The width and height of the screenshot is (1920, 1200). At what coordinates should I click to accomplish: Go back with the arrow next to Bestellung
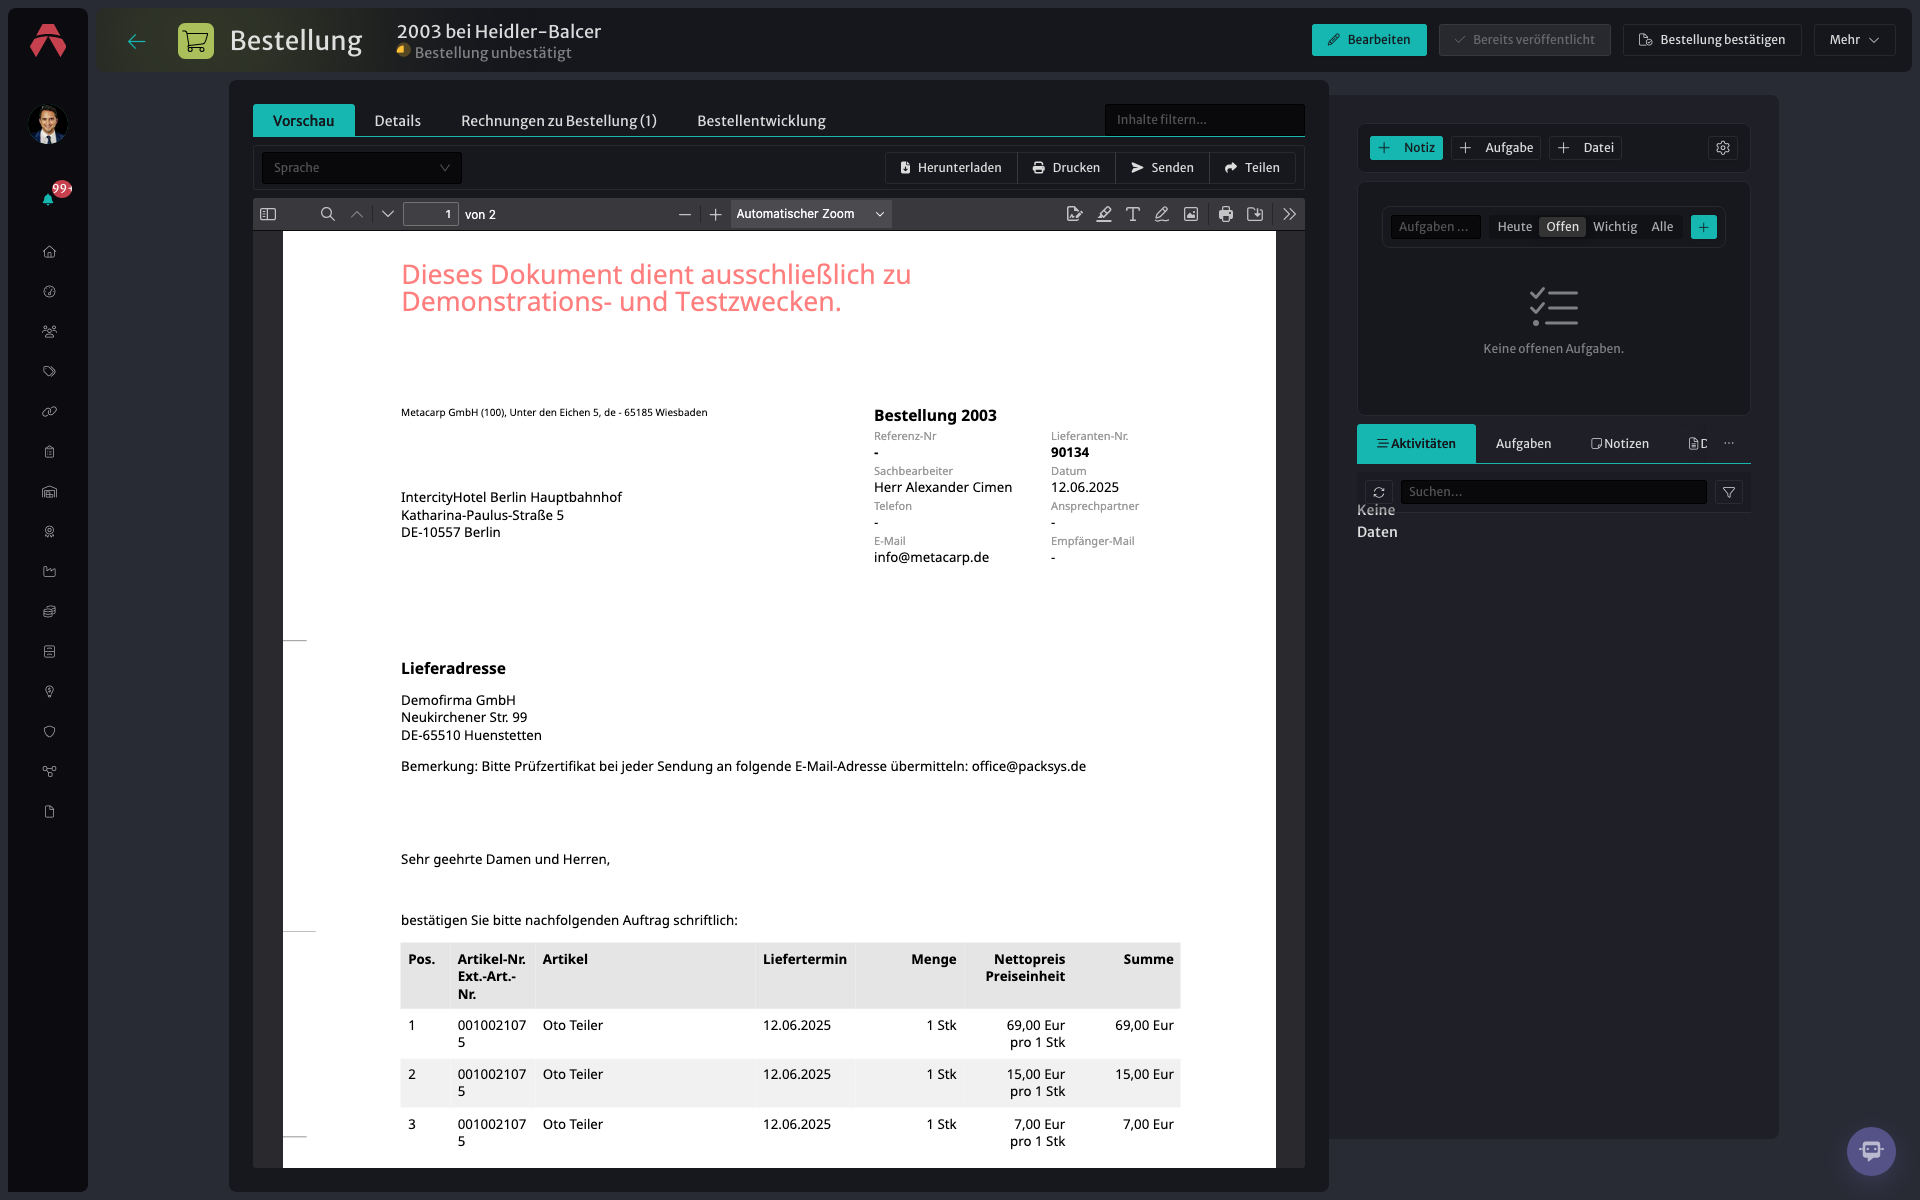click(x=137, y=41)
